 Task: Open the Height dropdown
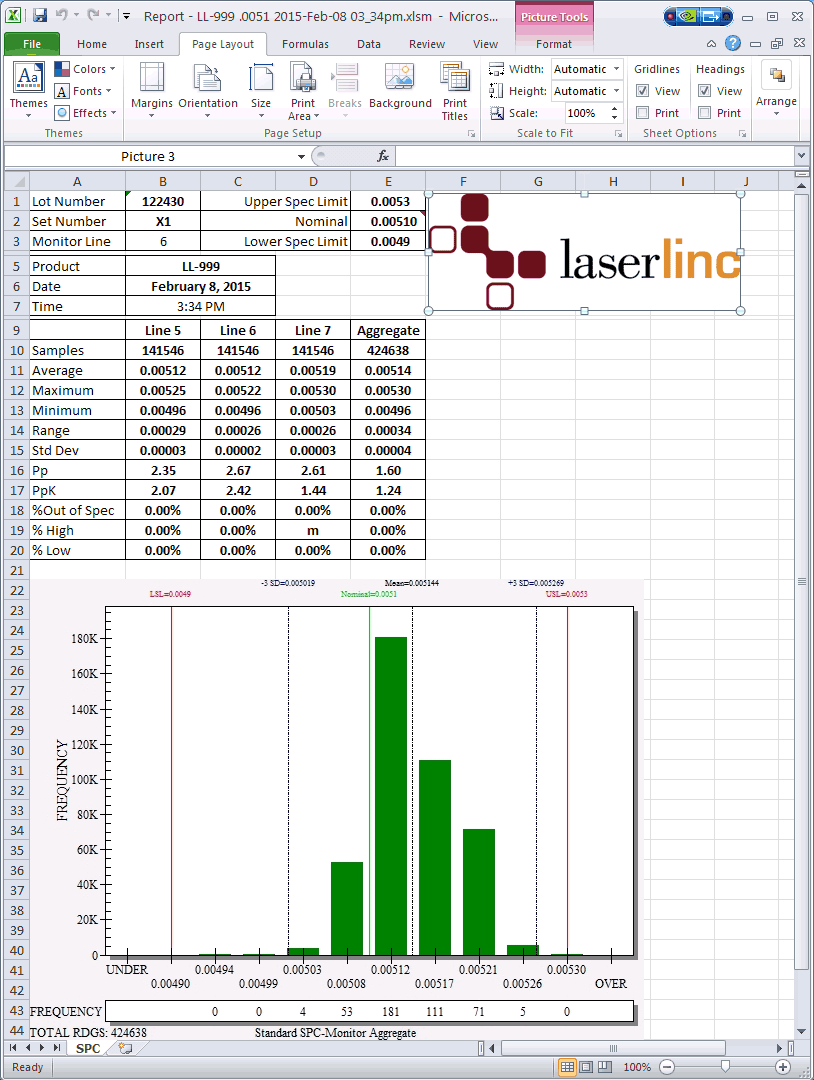615,91
